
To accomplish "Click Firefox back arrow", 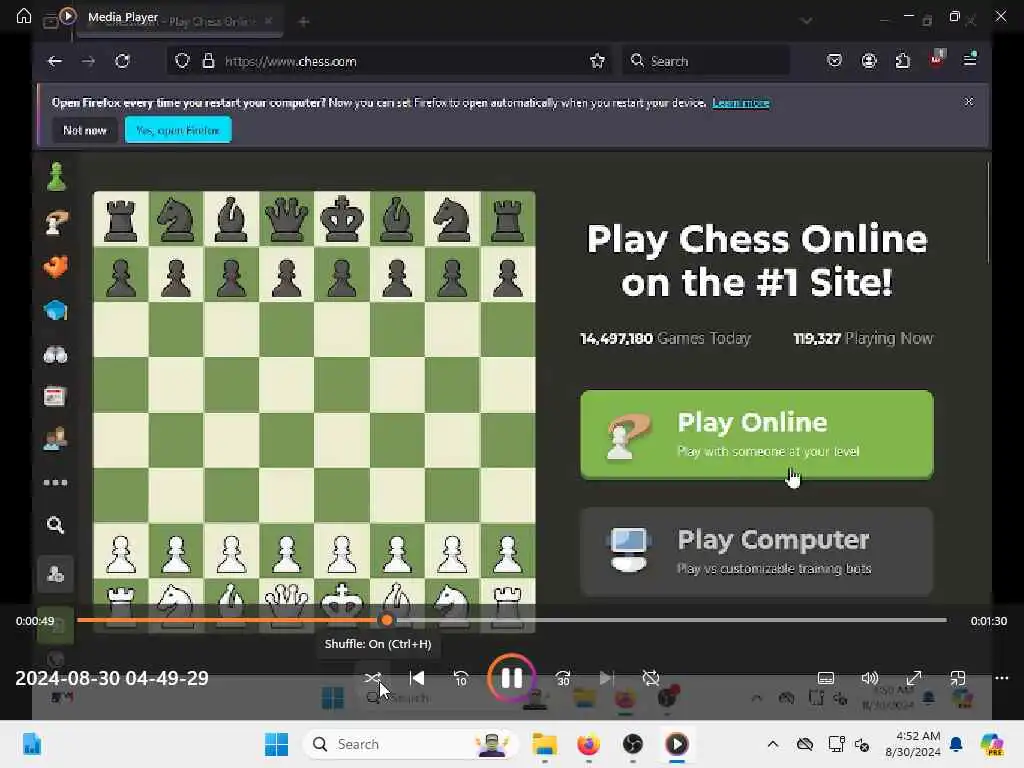I will 55,61.
